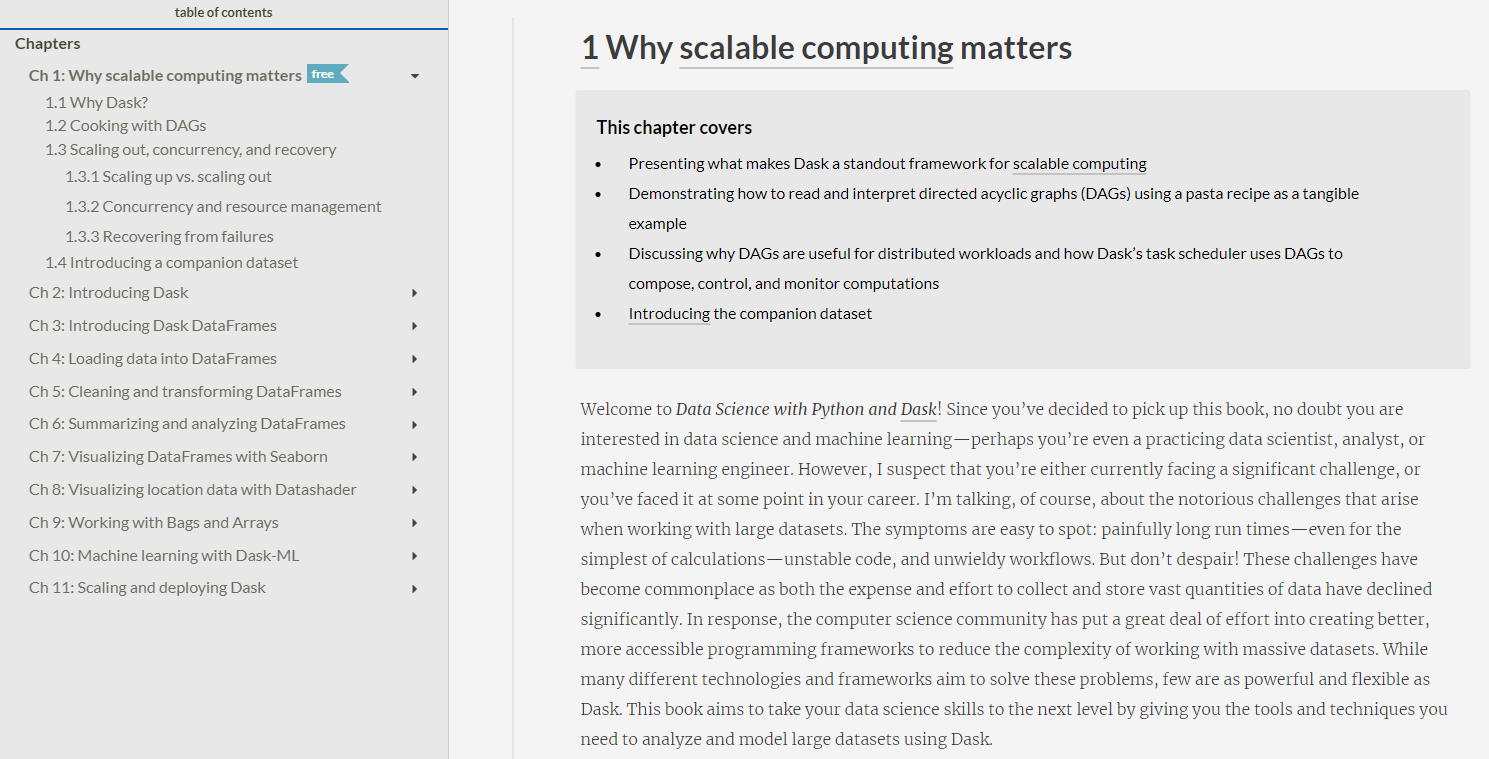Image resolution: width=1489 pixels, height=759 pixels.
Task: Go to section 1.1 Why Dask?
Action: point(96,102)
